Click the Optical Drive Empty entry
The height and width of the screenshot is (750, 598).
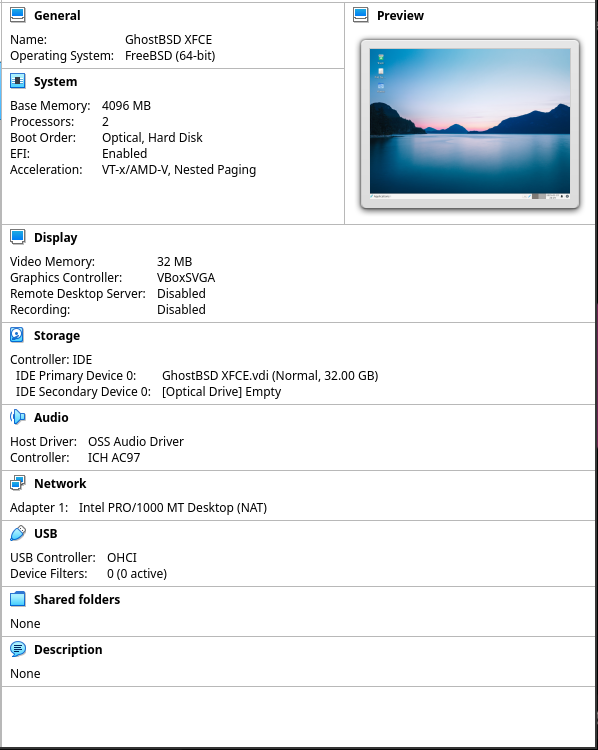pyautogui.click(x=221, y=392)
